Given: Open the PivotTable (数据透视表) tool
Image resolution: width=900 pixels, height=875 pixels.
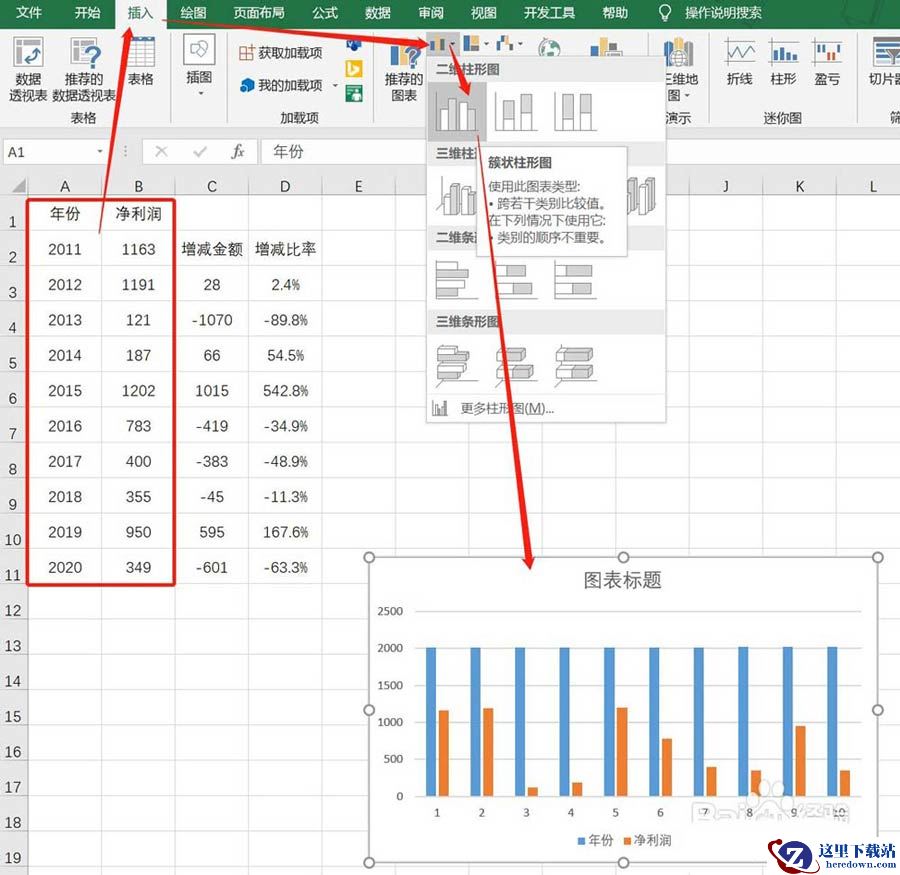Looking at the screenshot, I should pyautogui.click(x=28, y=69).
